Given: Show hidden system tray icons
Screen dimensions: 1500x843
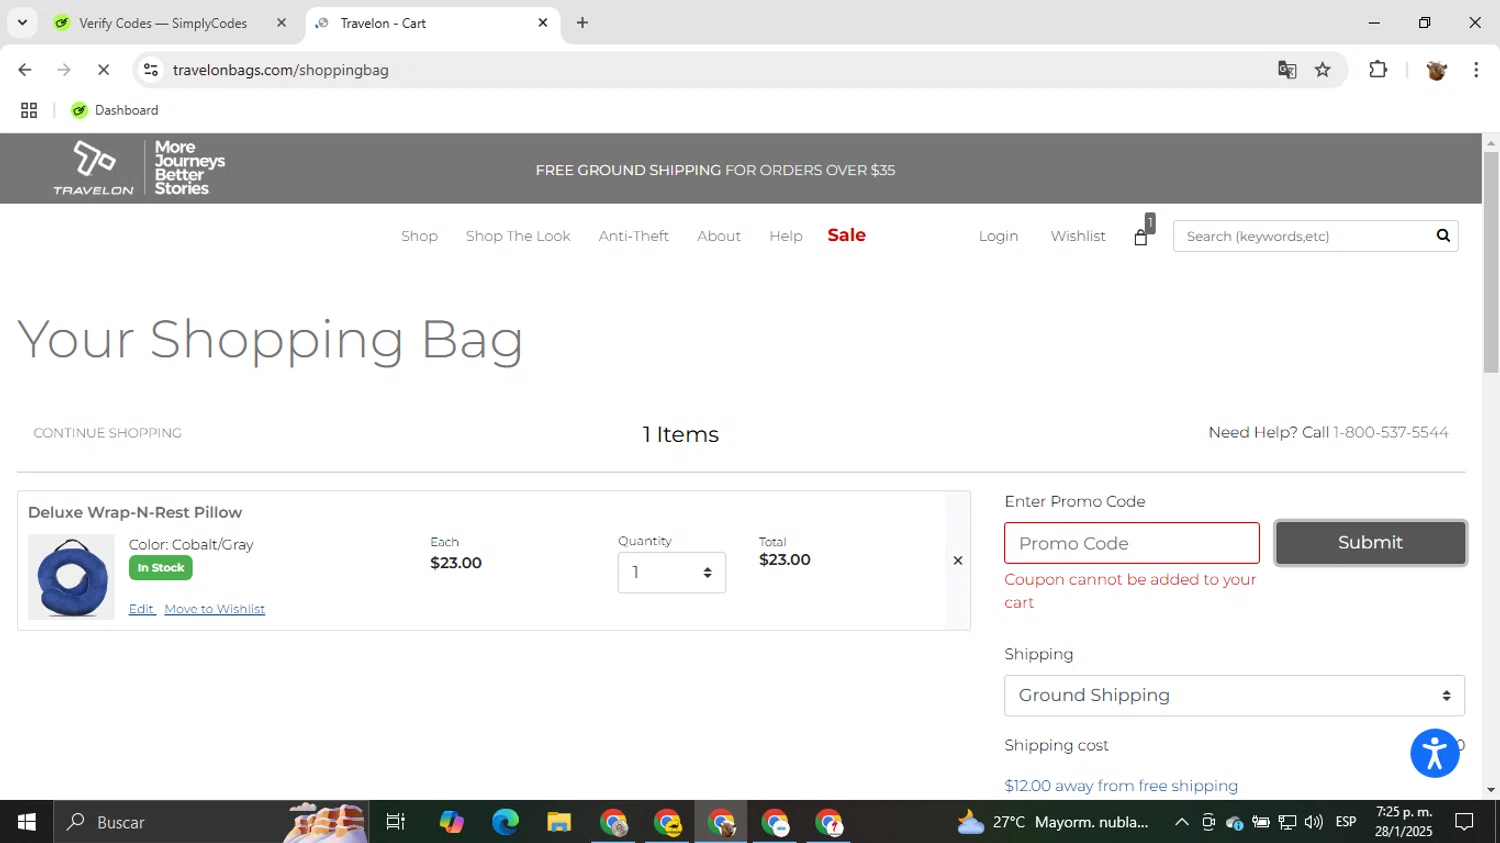Looking at the screenshot, I should (1181, 822).
